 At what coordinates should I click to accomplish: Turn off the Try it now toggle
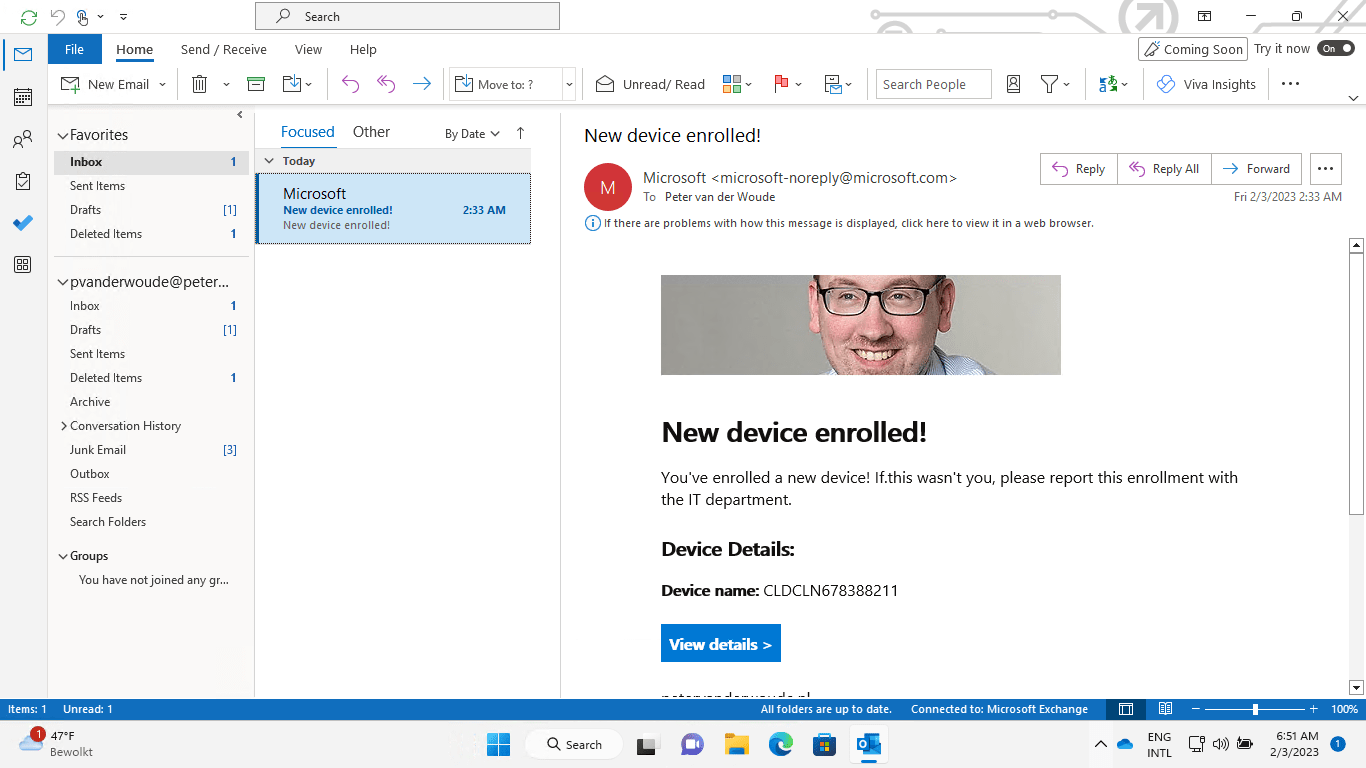pyautogui.click(x=1335, y=48)
